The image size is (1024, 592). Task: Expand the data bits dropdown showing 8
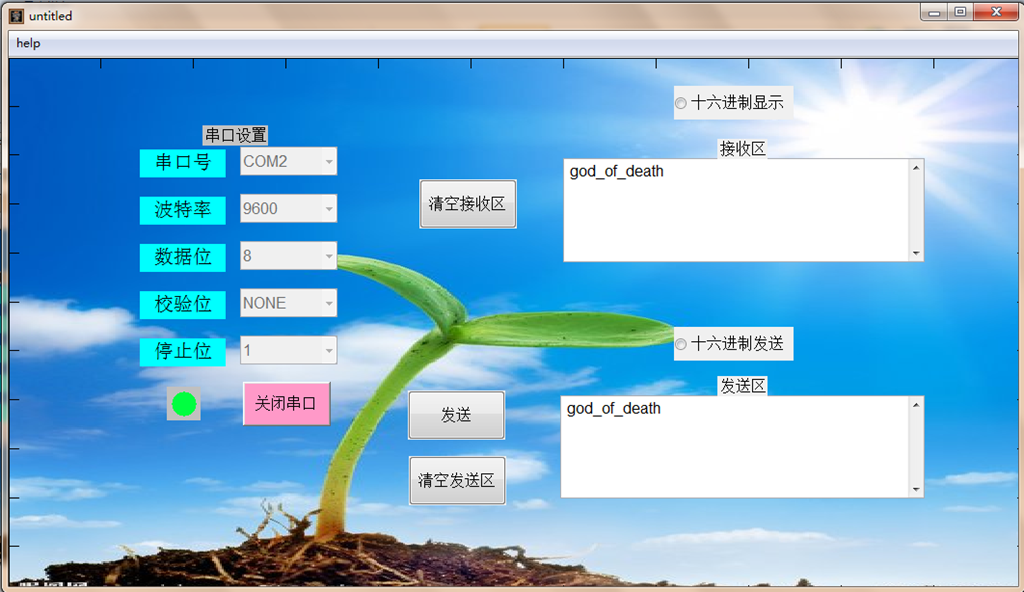[288, 256]
